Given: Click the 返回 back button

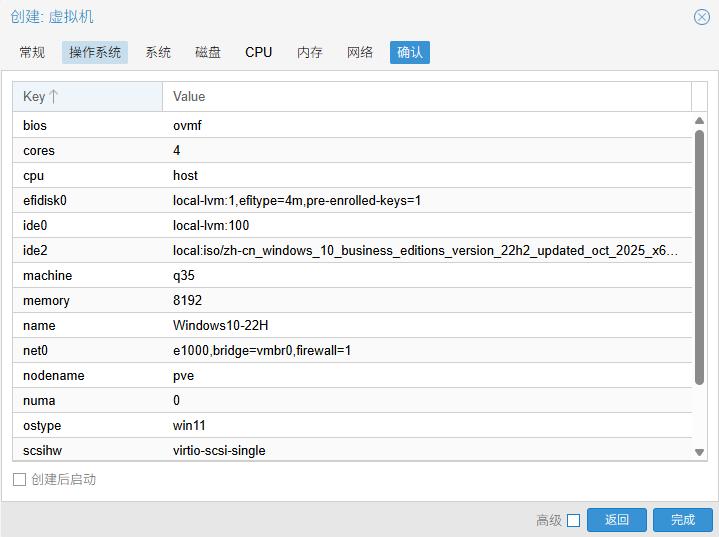Looking at the screenshot, I should (x=617, y=520).
